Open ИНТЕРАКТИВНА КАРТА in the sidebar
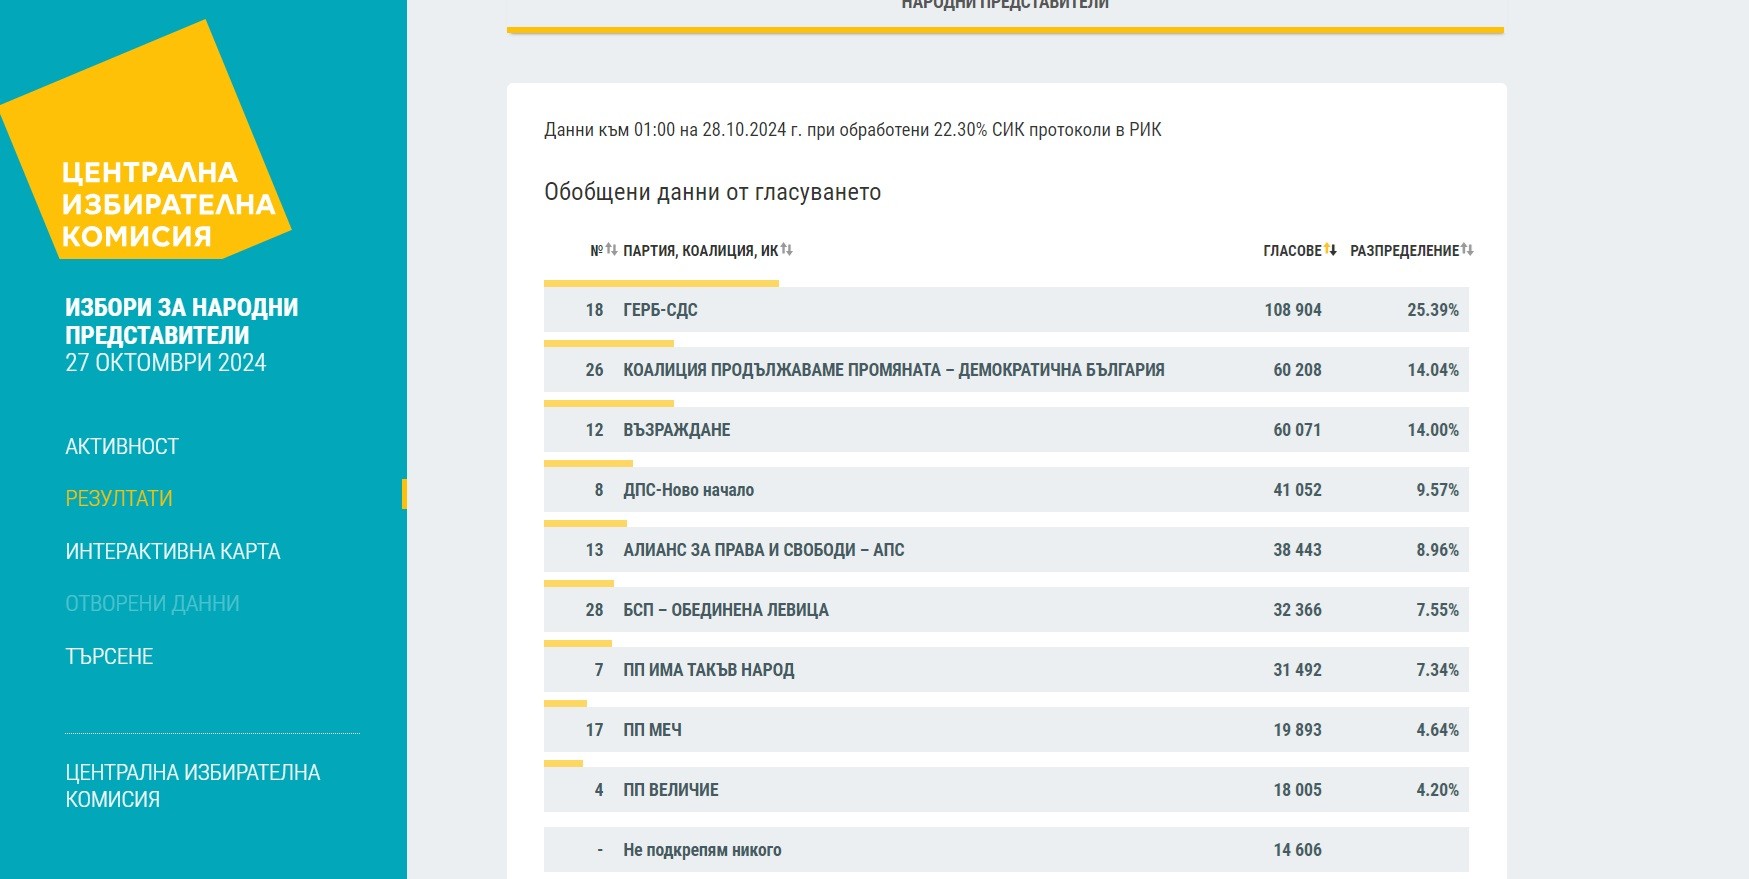The width and height of the screenshot is (1749, 879). pyautogui.click(x=173, y=551)
